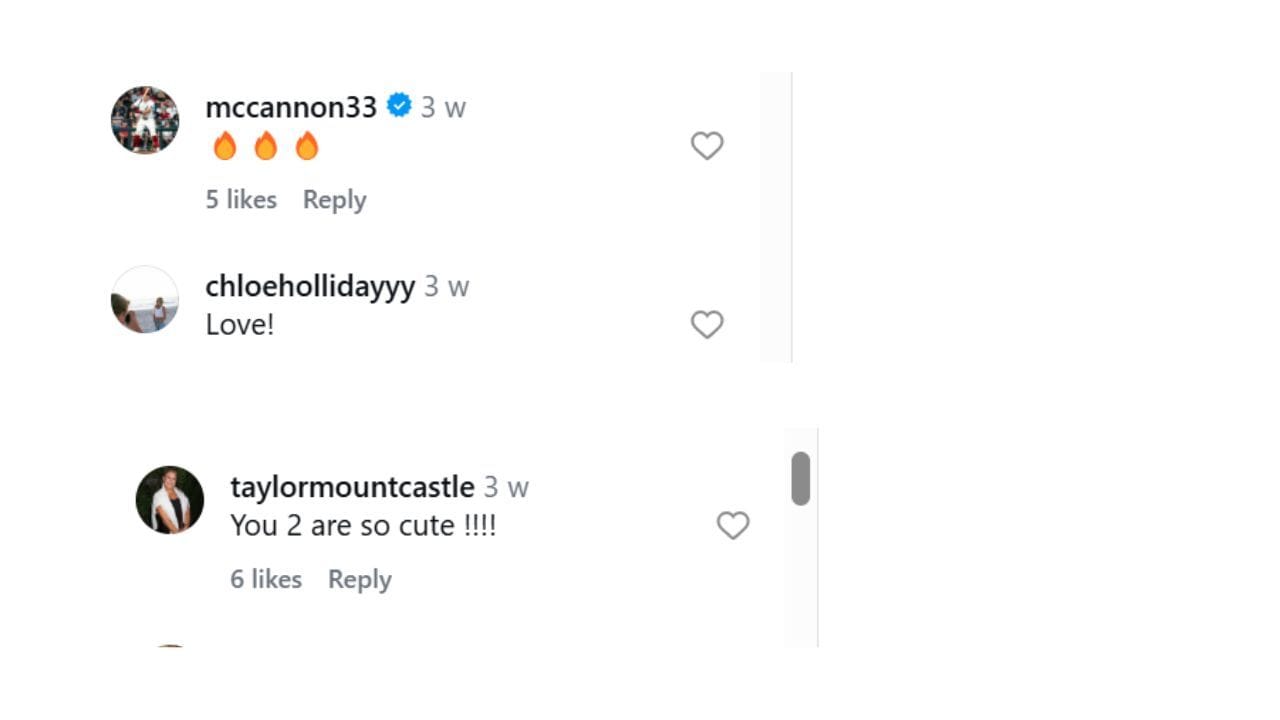View 5 likes on mccannon33's comment

click(x=241, y=199)
